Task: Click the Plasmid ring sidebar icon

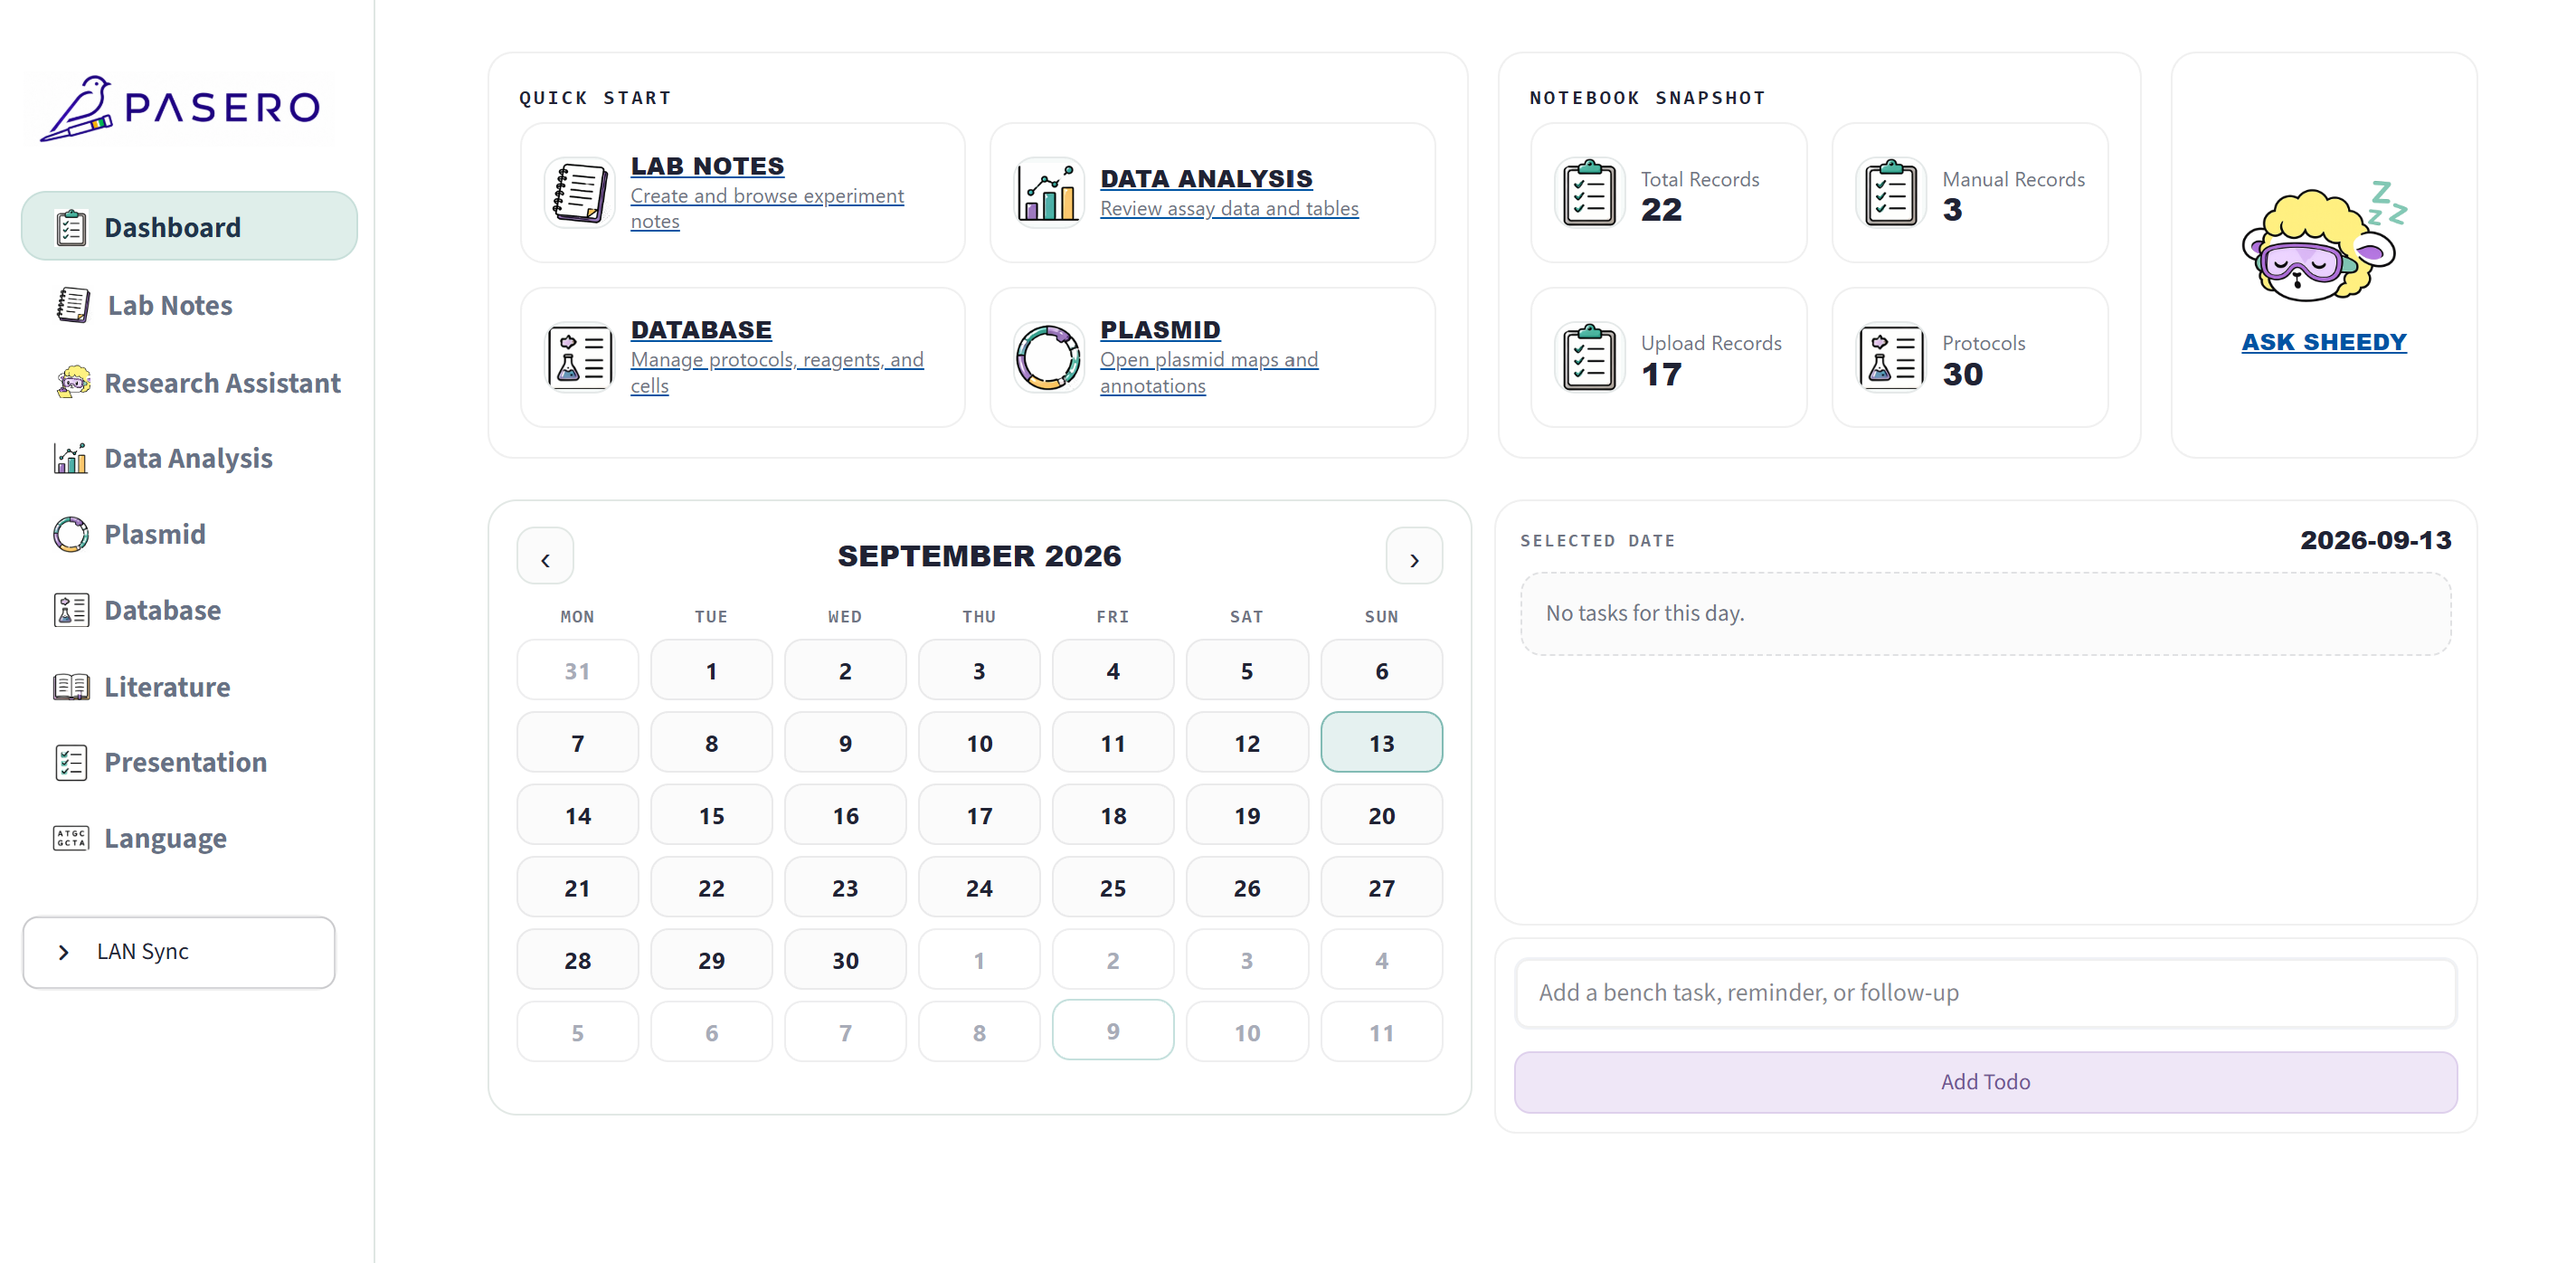Action: coord(71,534)
